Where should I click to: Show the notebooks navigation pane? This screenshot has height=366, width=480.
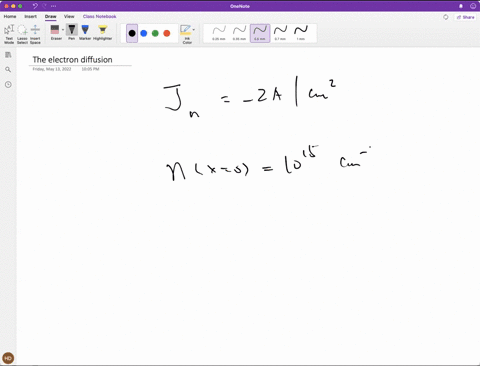(x=8, y=55)
